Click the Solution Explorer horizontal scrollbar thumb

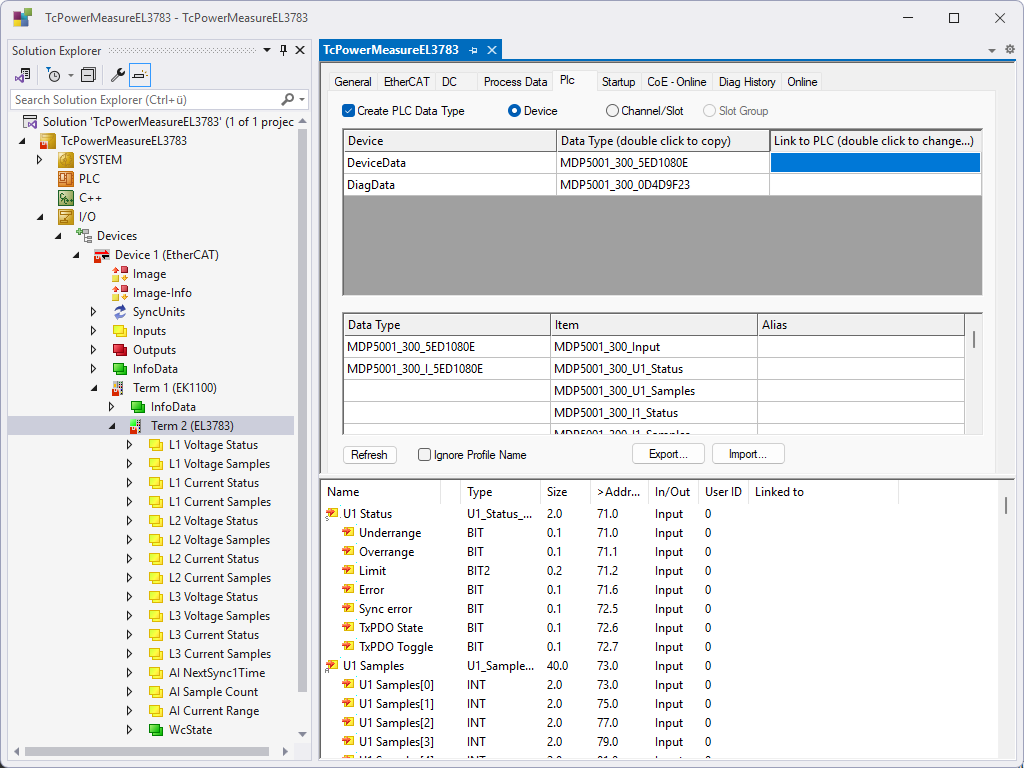coord(147,751)
